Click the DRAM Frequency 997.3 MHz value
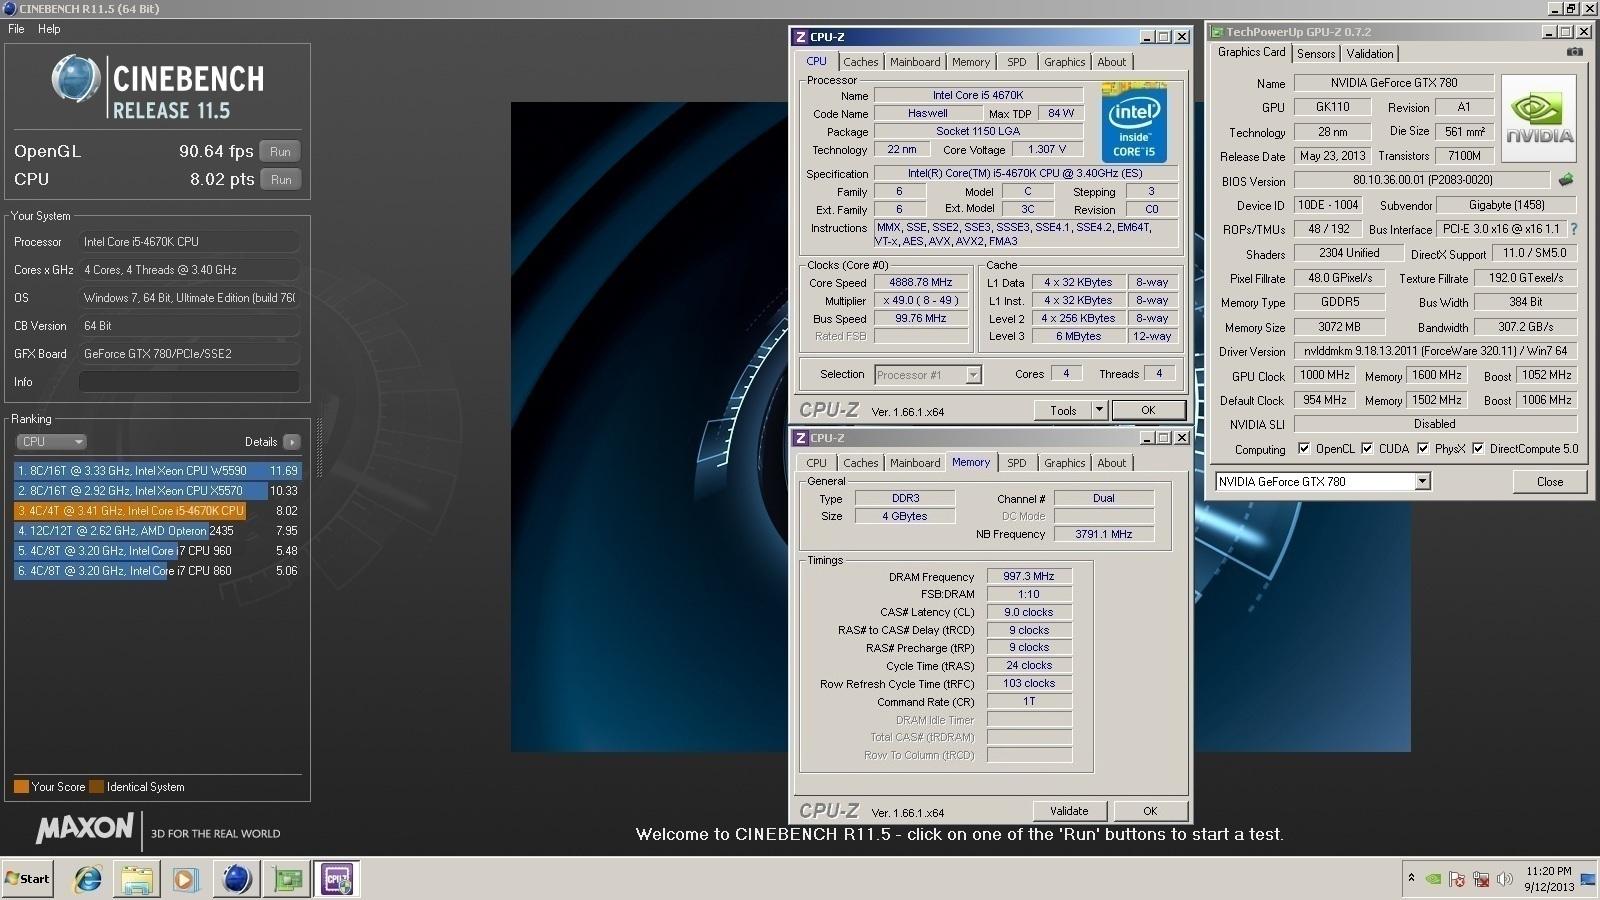1600x900 pixels. (x=1029, y=576)
